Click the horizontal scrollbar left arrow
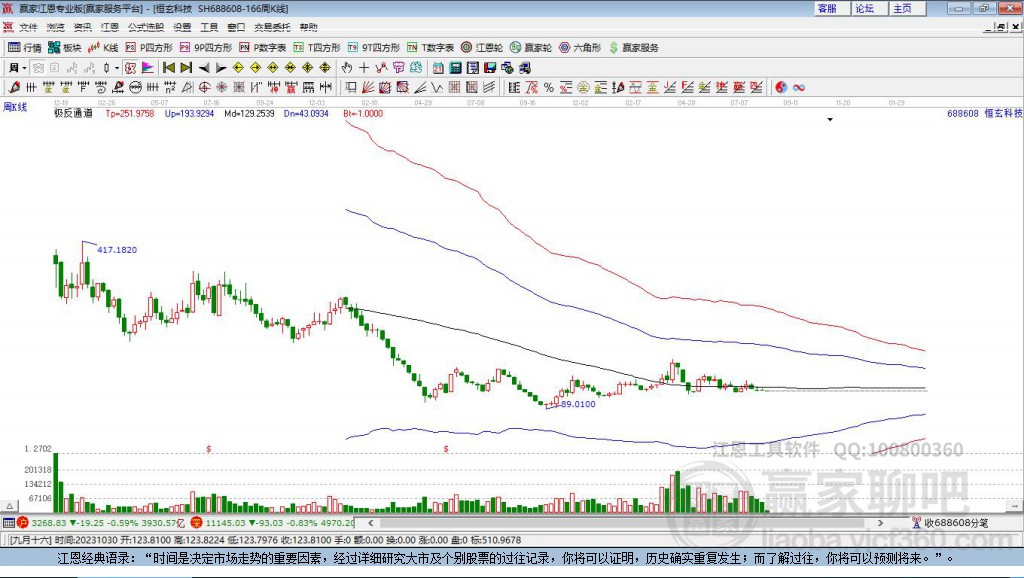Screen dimensions: 1024x578 371,522
